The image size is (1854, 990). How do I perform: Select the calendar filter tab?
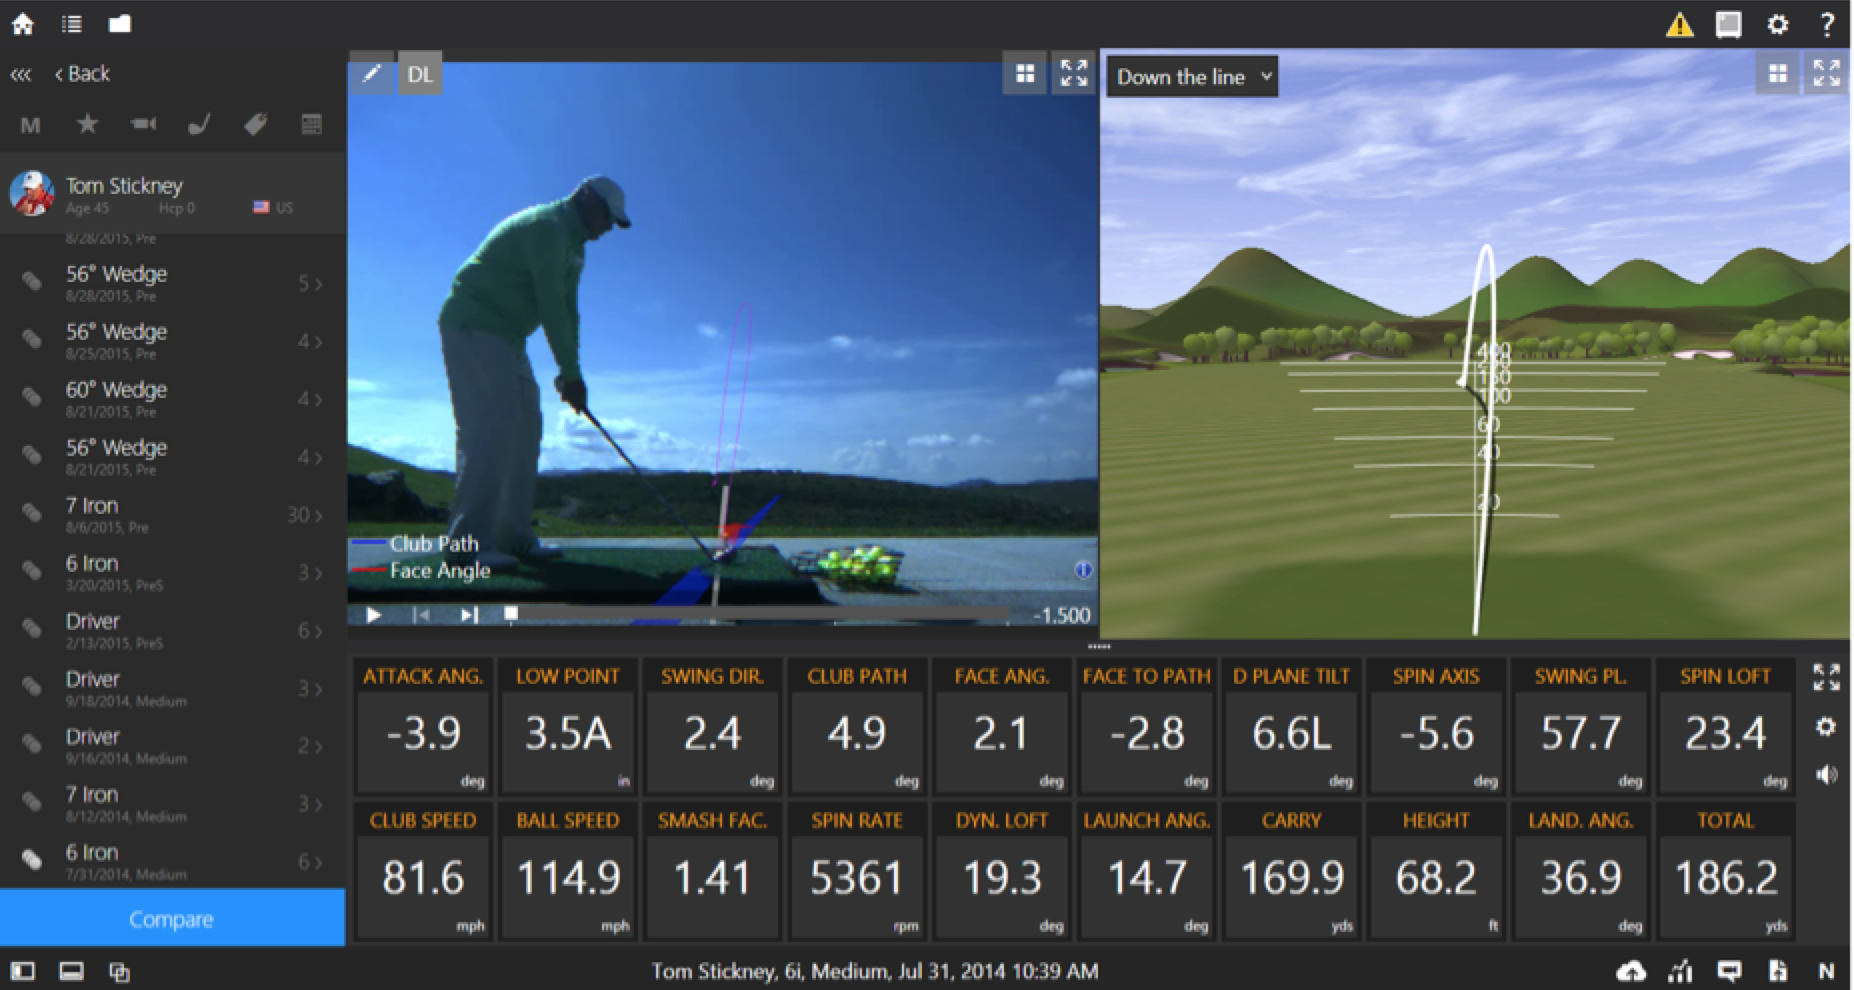[312, 124]
